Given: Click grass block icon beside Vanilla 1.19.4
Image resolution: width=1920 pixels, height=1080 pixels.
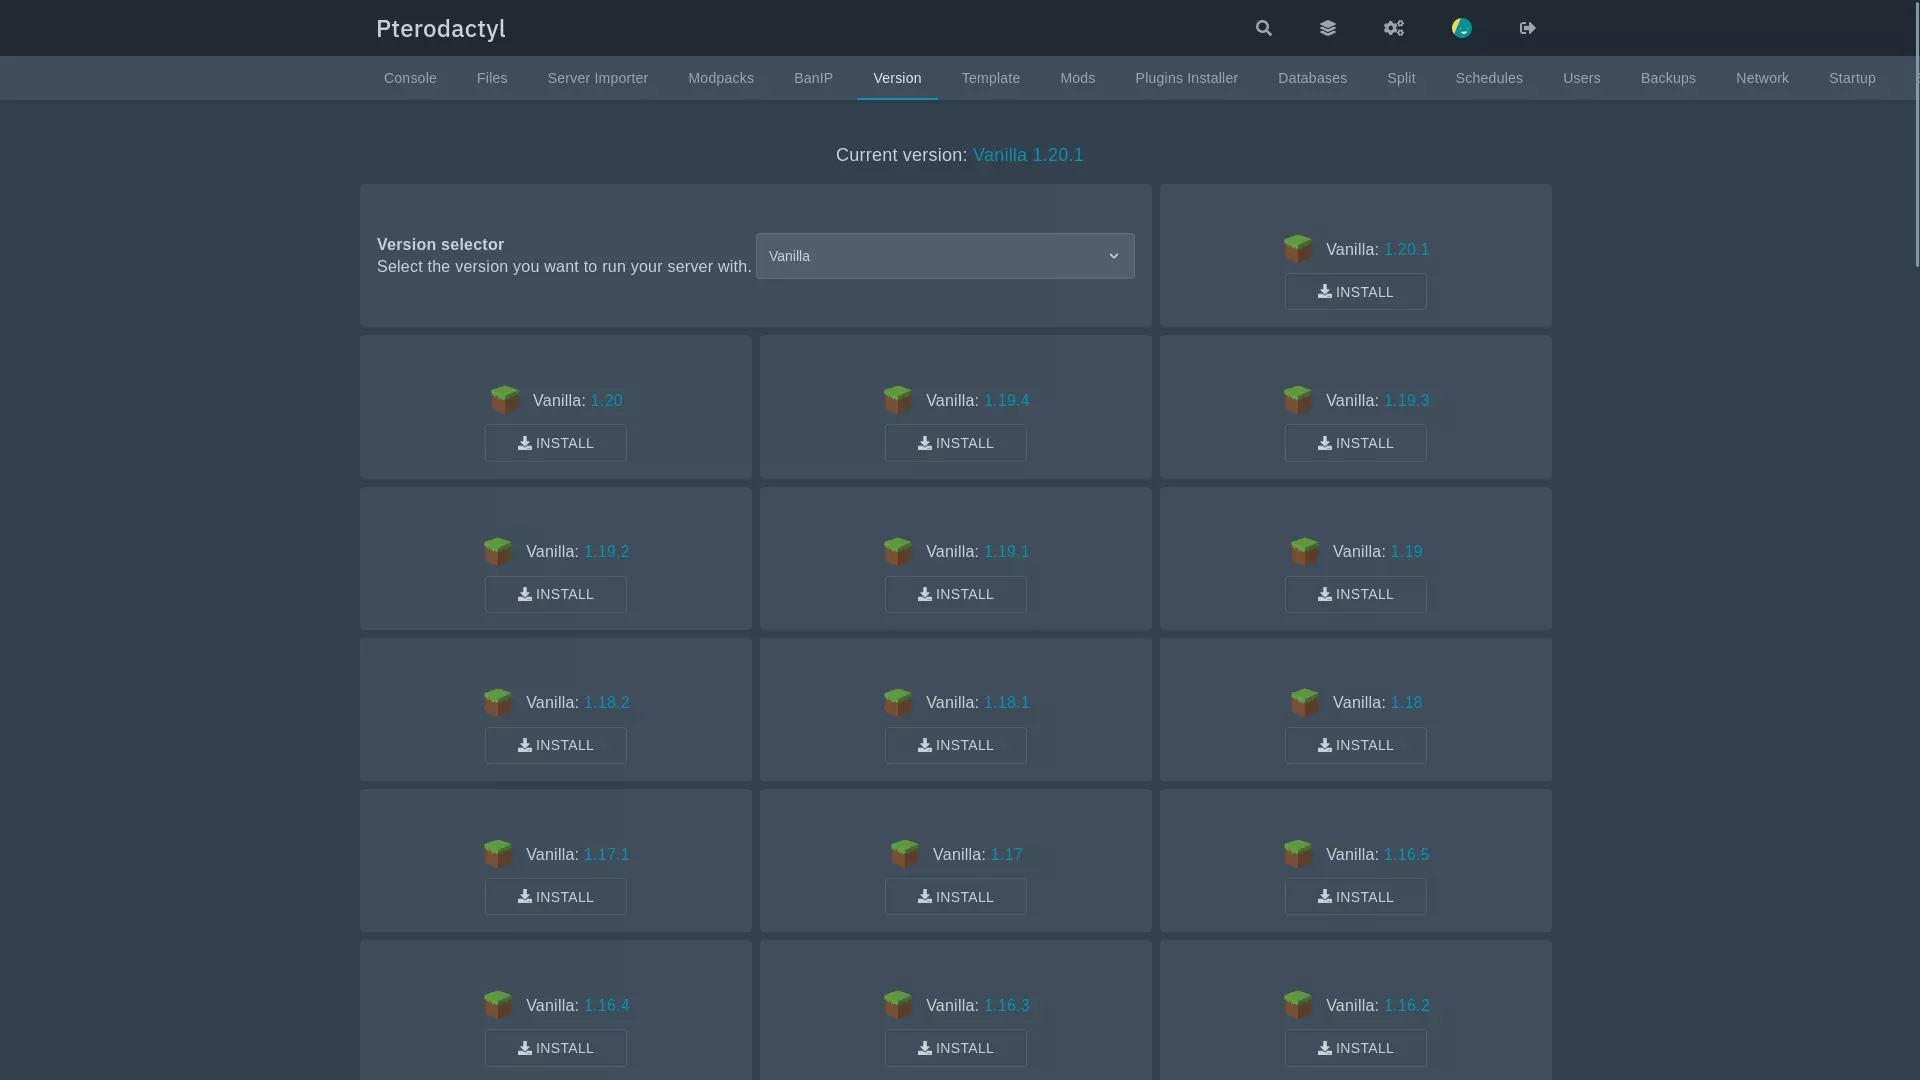Looking at the screenshot, I should [x=898, y=400].
